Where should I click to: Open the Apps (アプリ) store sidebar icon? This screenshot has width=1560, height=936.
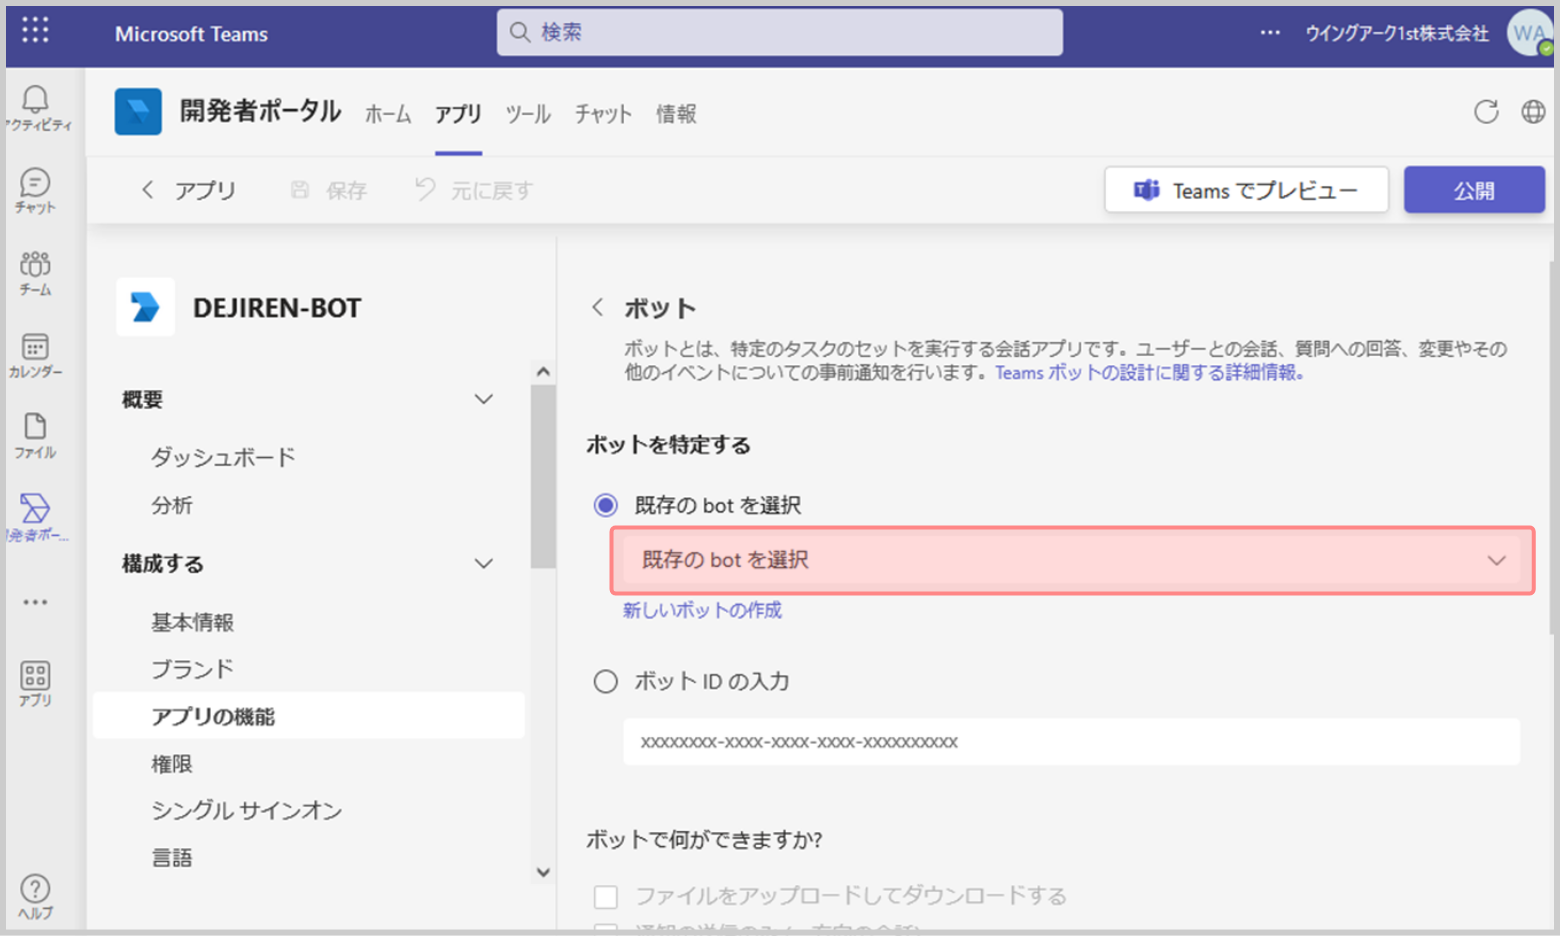(x=35, y=684)
